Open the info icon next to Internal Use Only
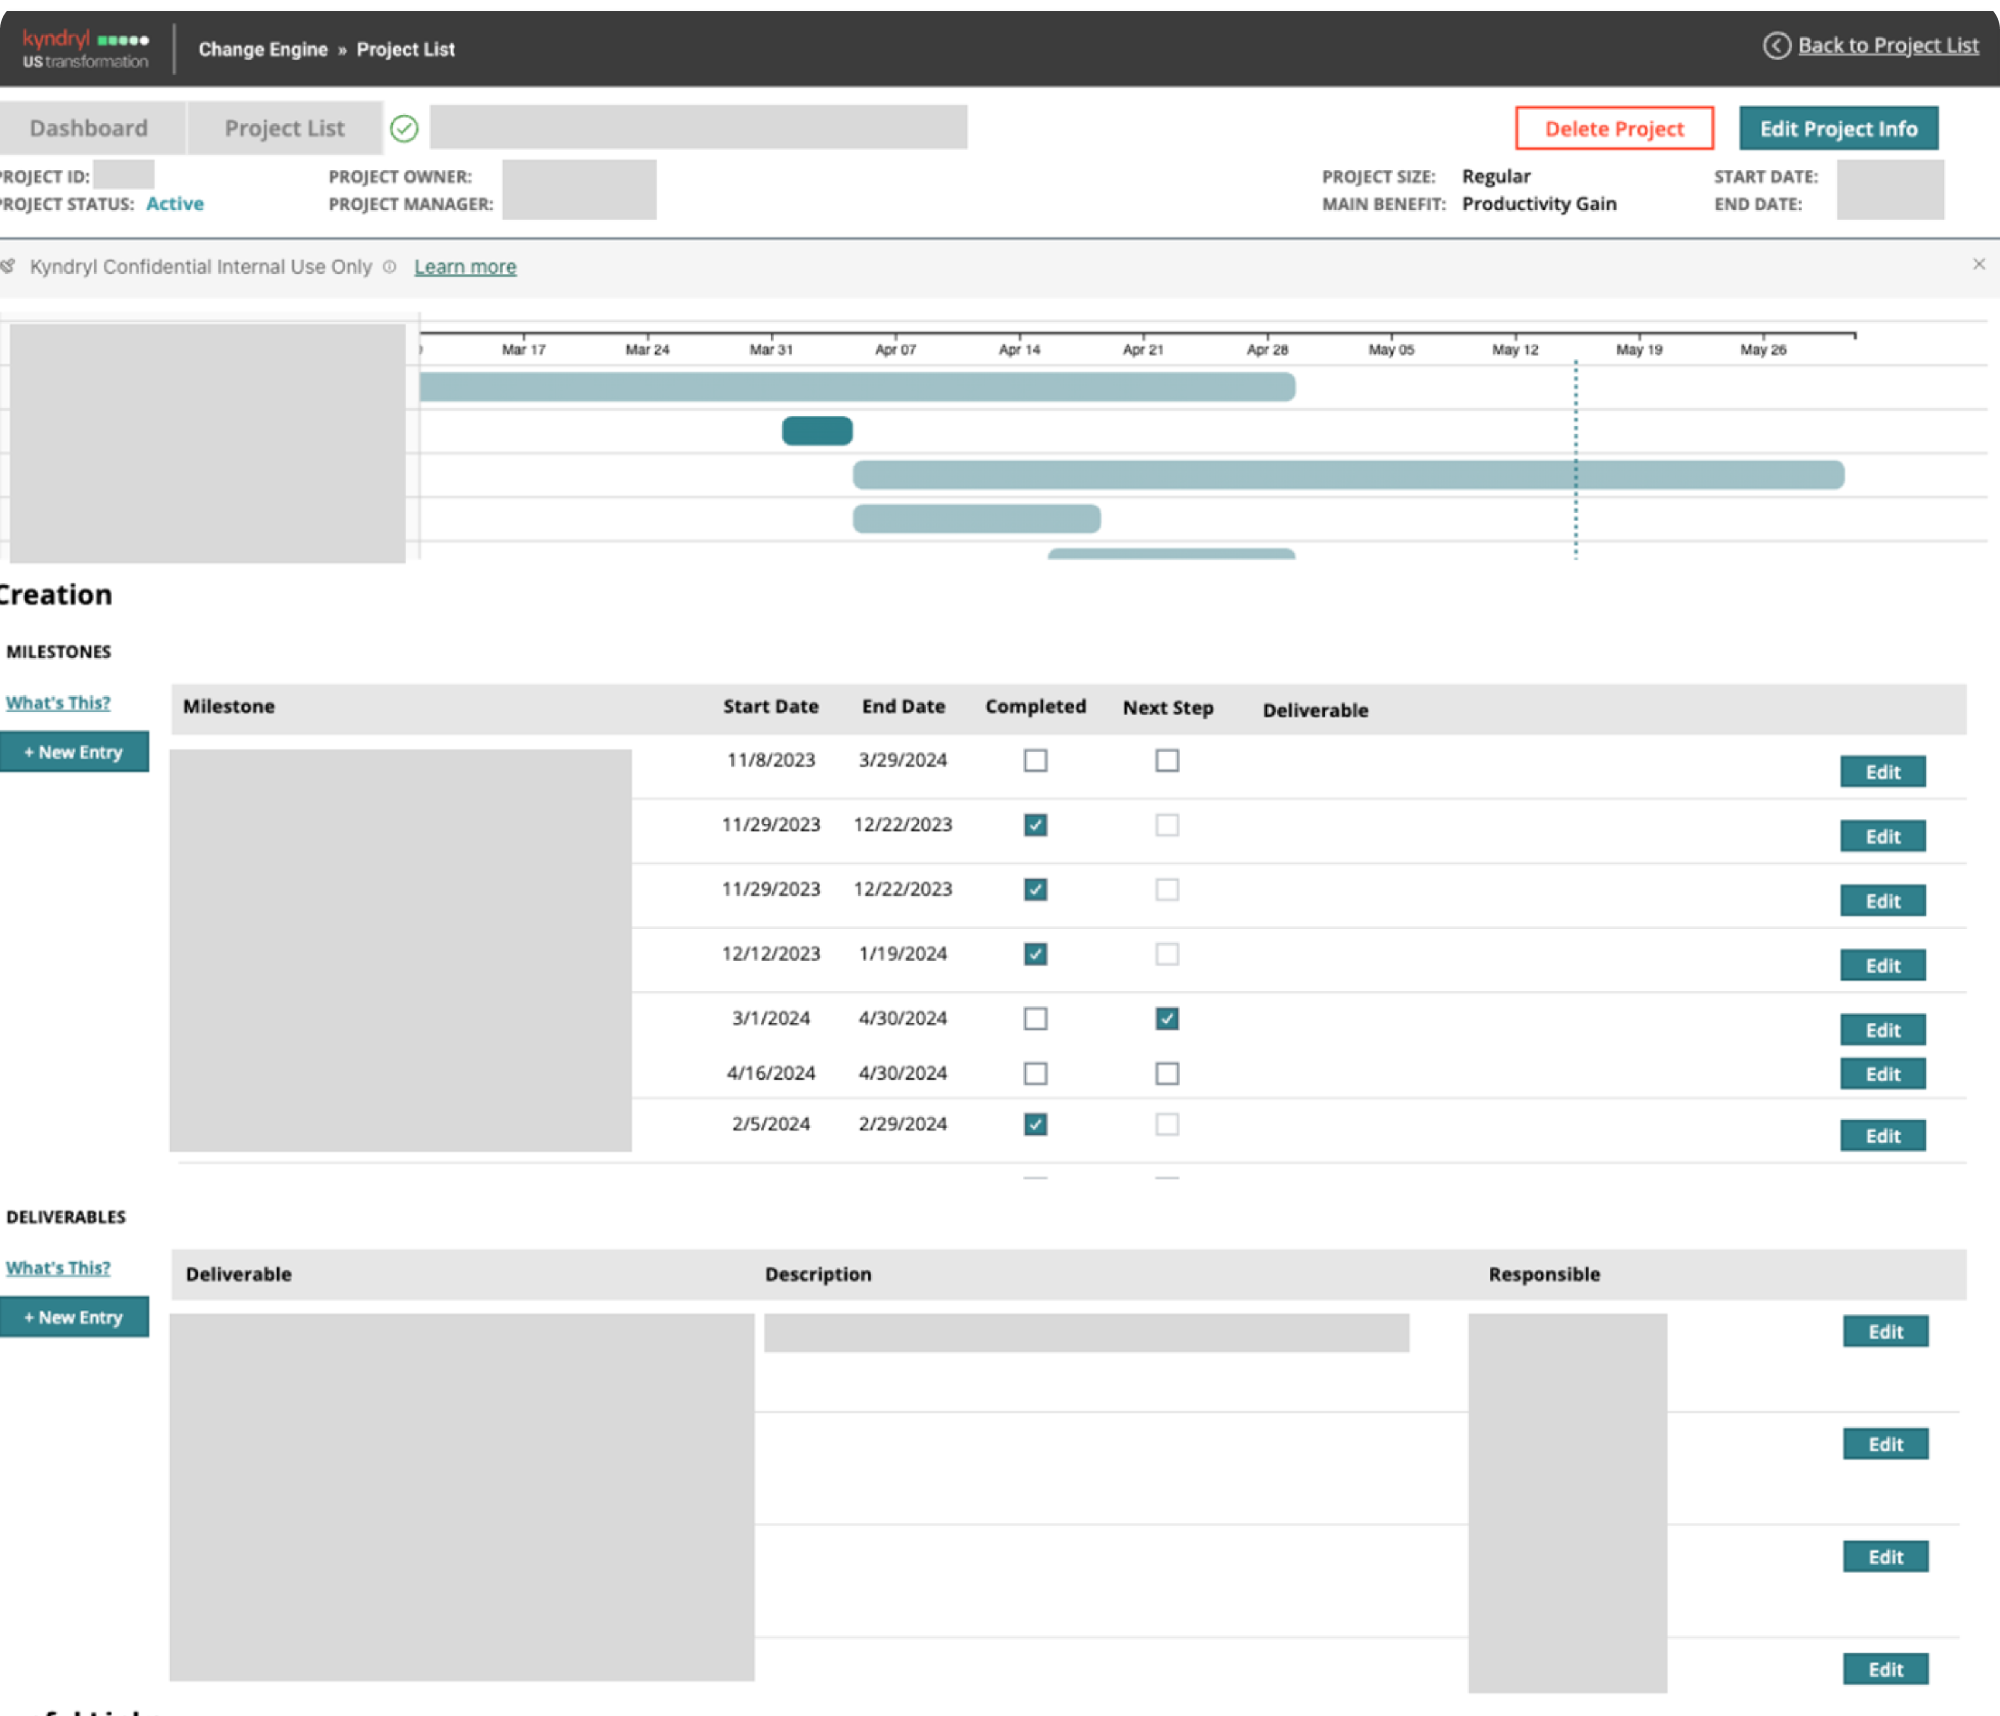The width and height of the screenshot is (2000, 1716). [389, 267]
